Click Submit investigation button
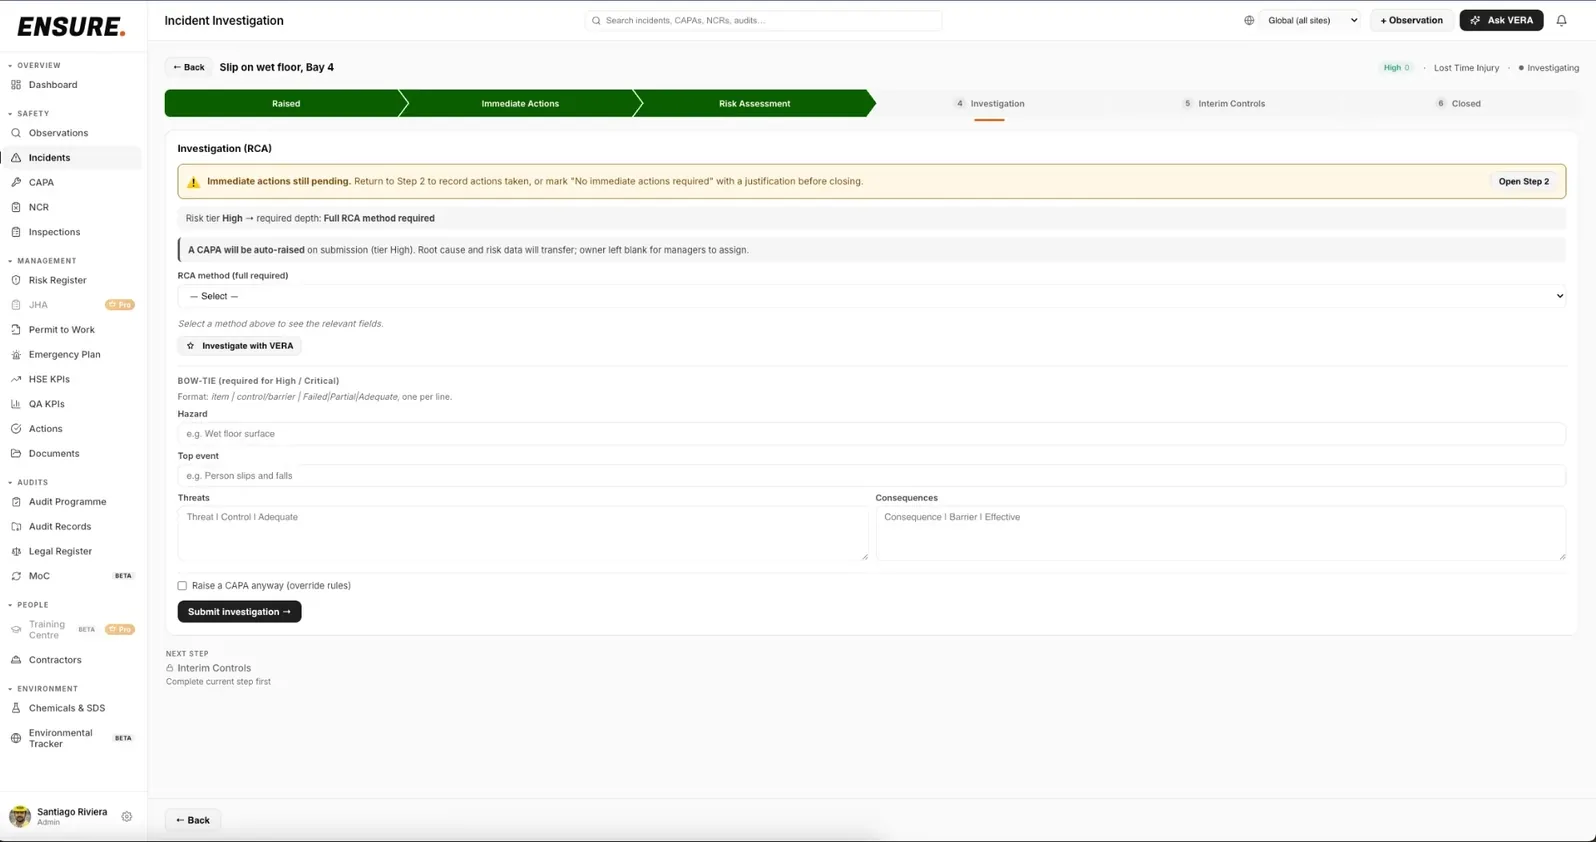The height and width of the screenshot is (842, 1596). pos(239,612)
